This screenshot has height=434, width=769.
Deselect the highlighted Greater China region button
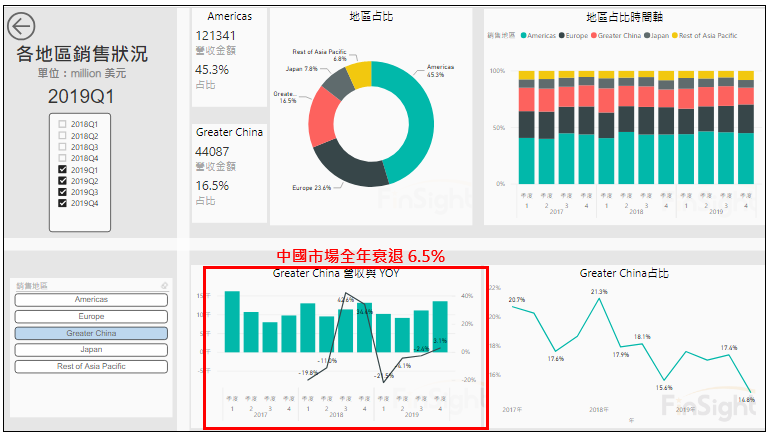click(x=91, y=333)
